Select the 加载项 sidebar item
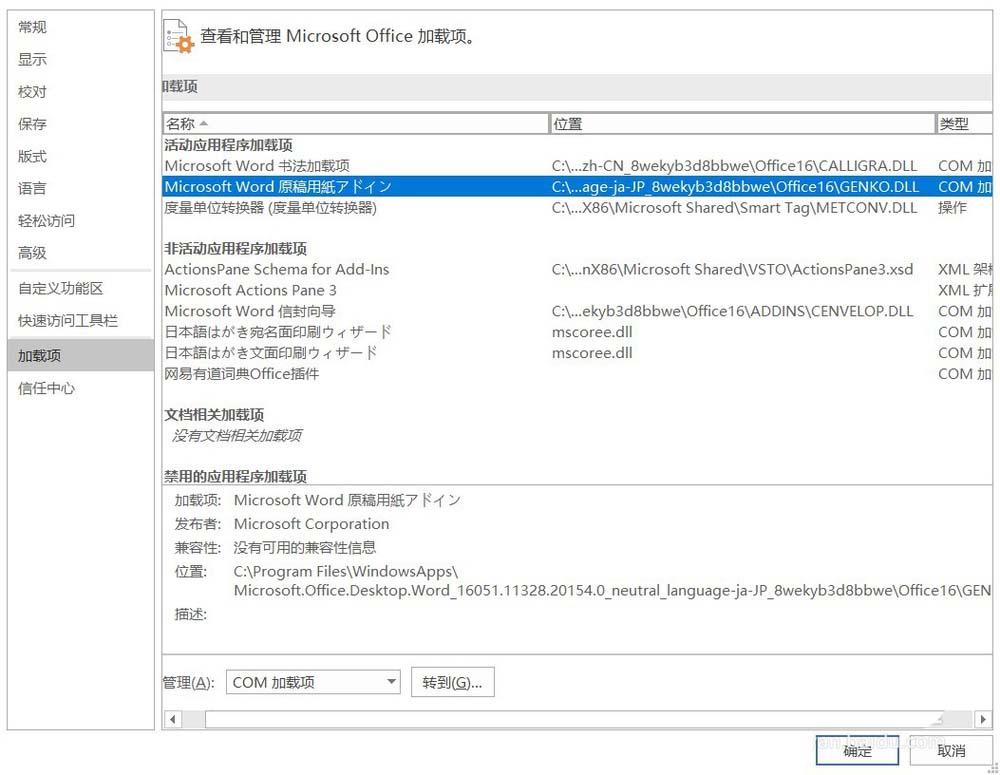This screenshot has width=1000, height=775. pyautogui.click(x=81, y=355)
